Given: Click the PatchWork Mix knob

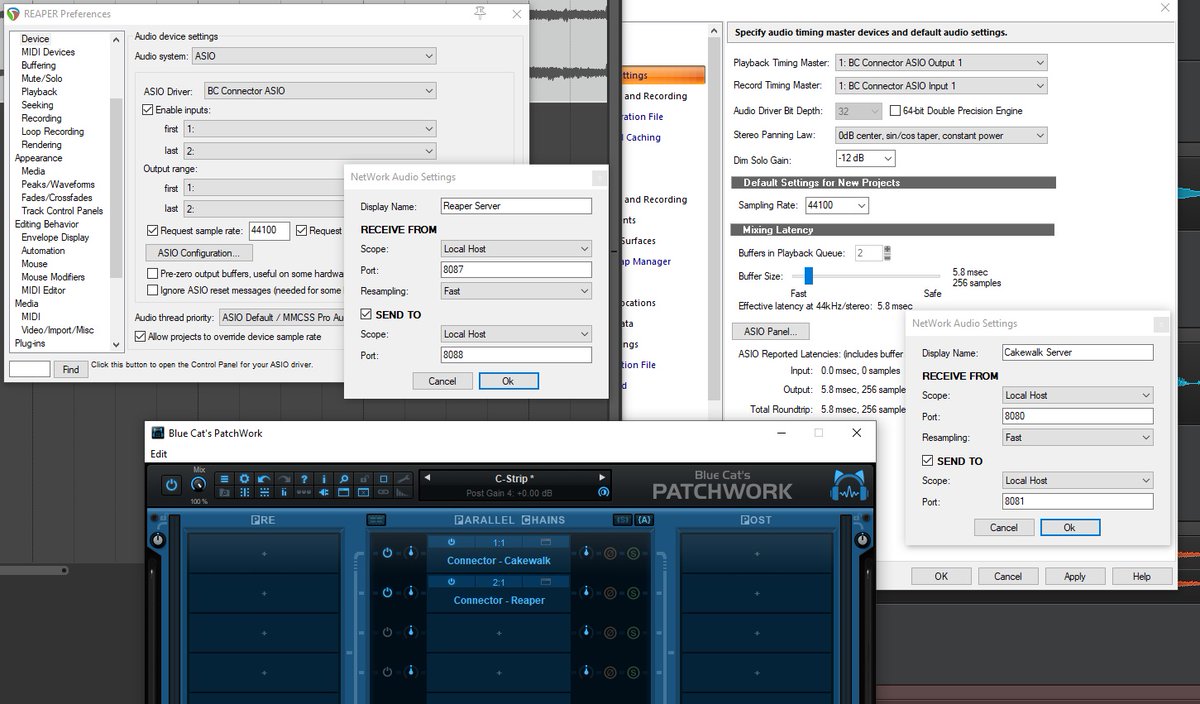Looking at the screenshot, I should tap(199, 485).
